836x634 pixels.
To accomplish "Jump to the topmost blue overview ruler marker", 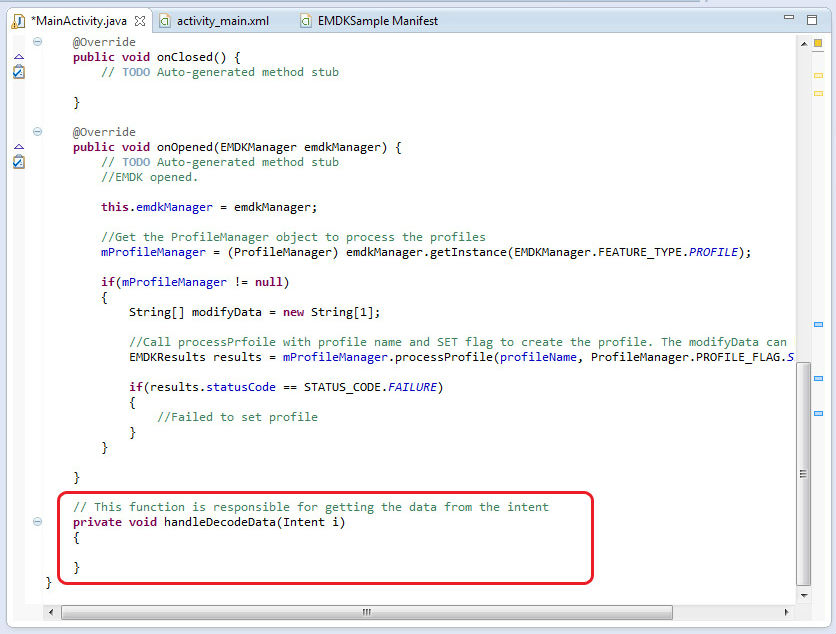I will (x=818, y=324).
